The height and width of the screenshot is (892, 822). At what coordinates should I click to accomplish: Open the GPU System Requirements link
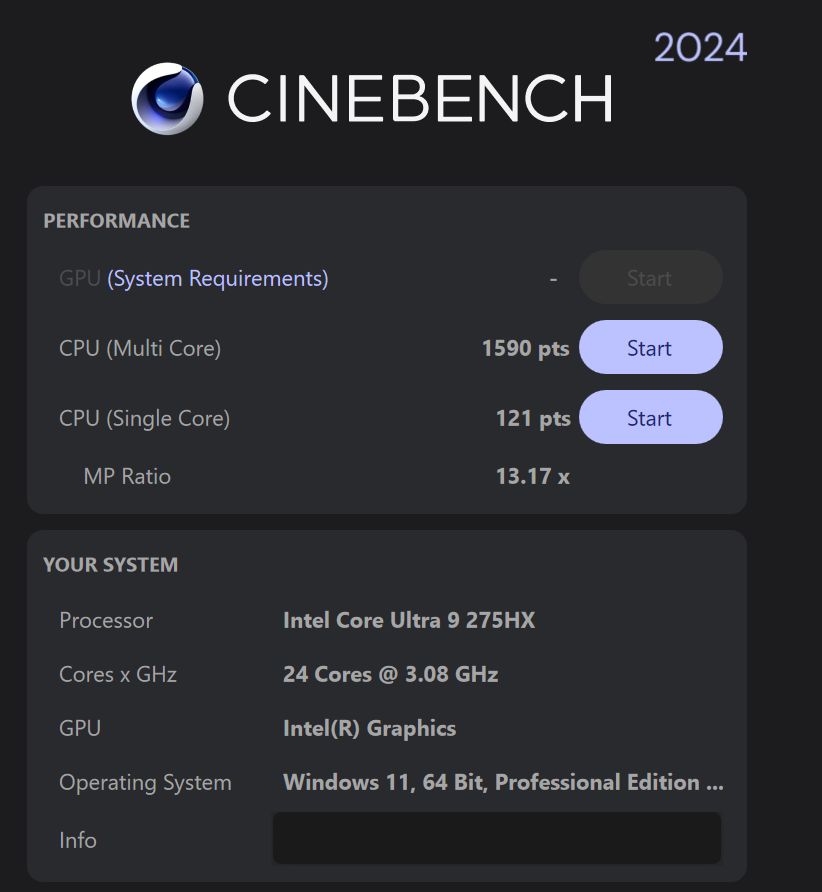(217, 278)
